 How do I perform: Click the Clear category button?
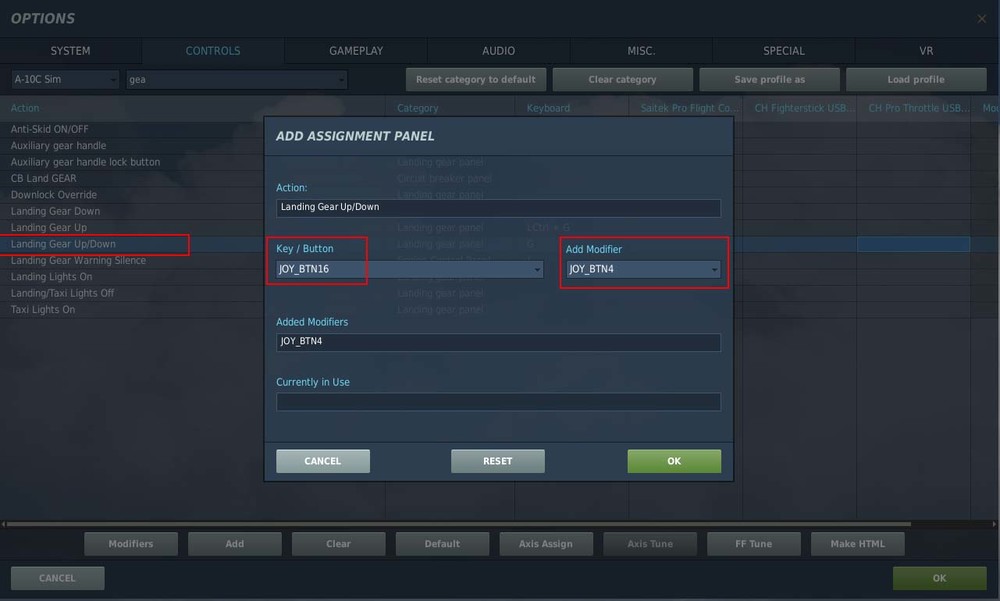tap(622, 79)
